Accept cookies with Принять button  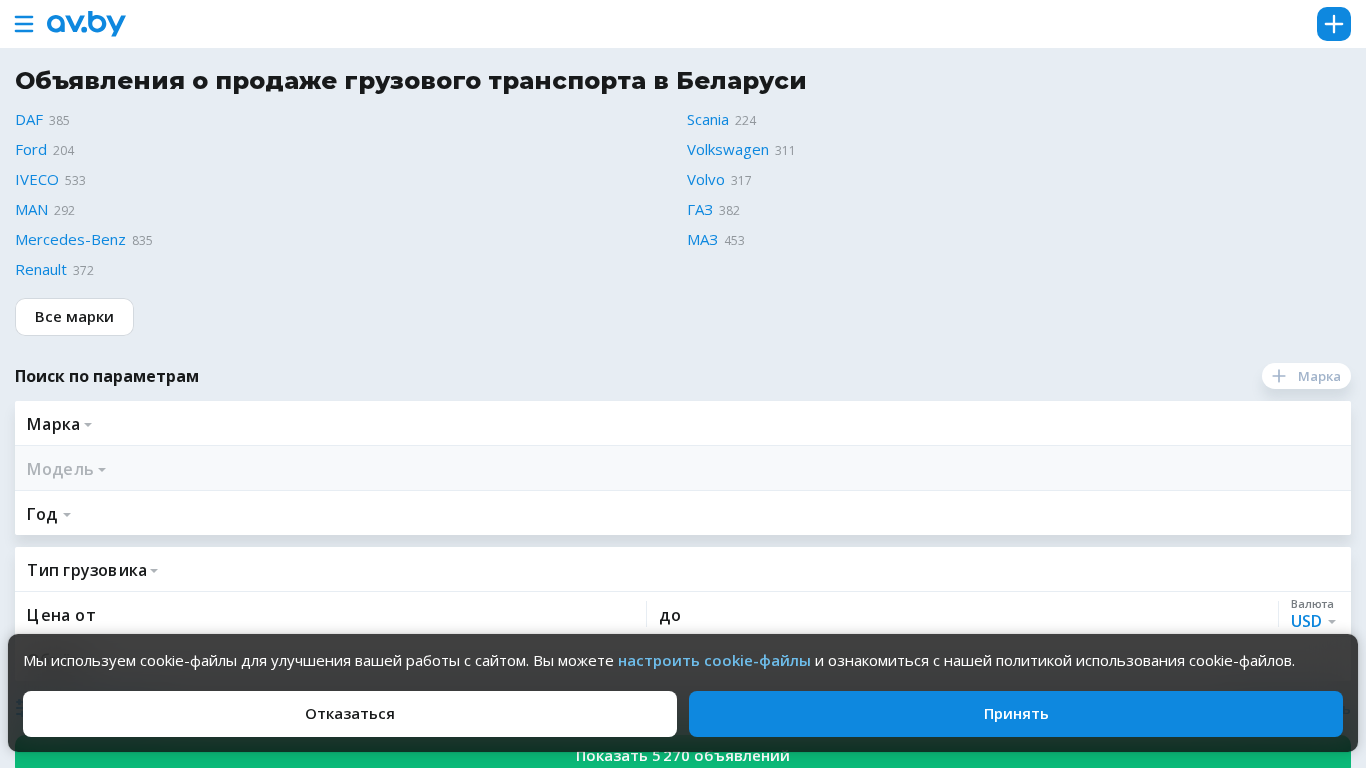pyautogui.click(x=1015, y=714)
